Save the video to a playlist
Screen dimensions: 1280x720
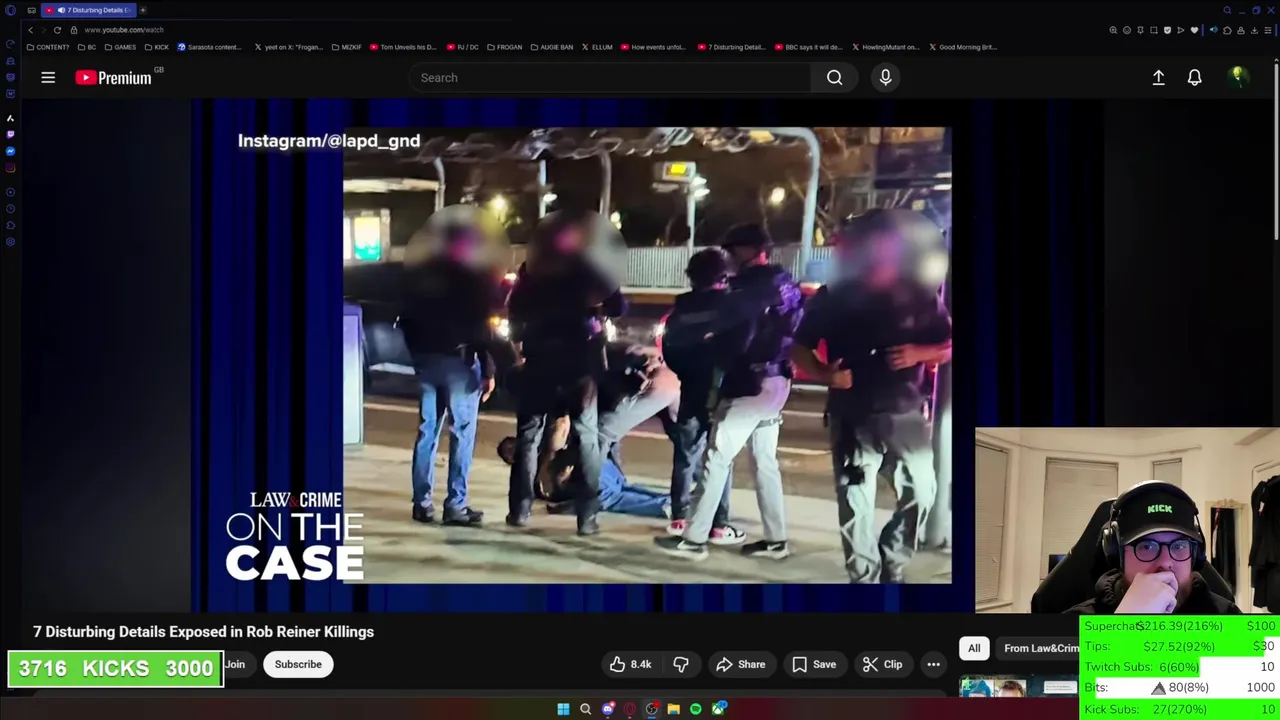814,664
